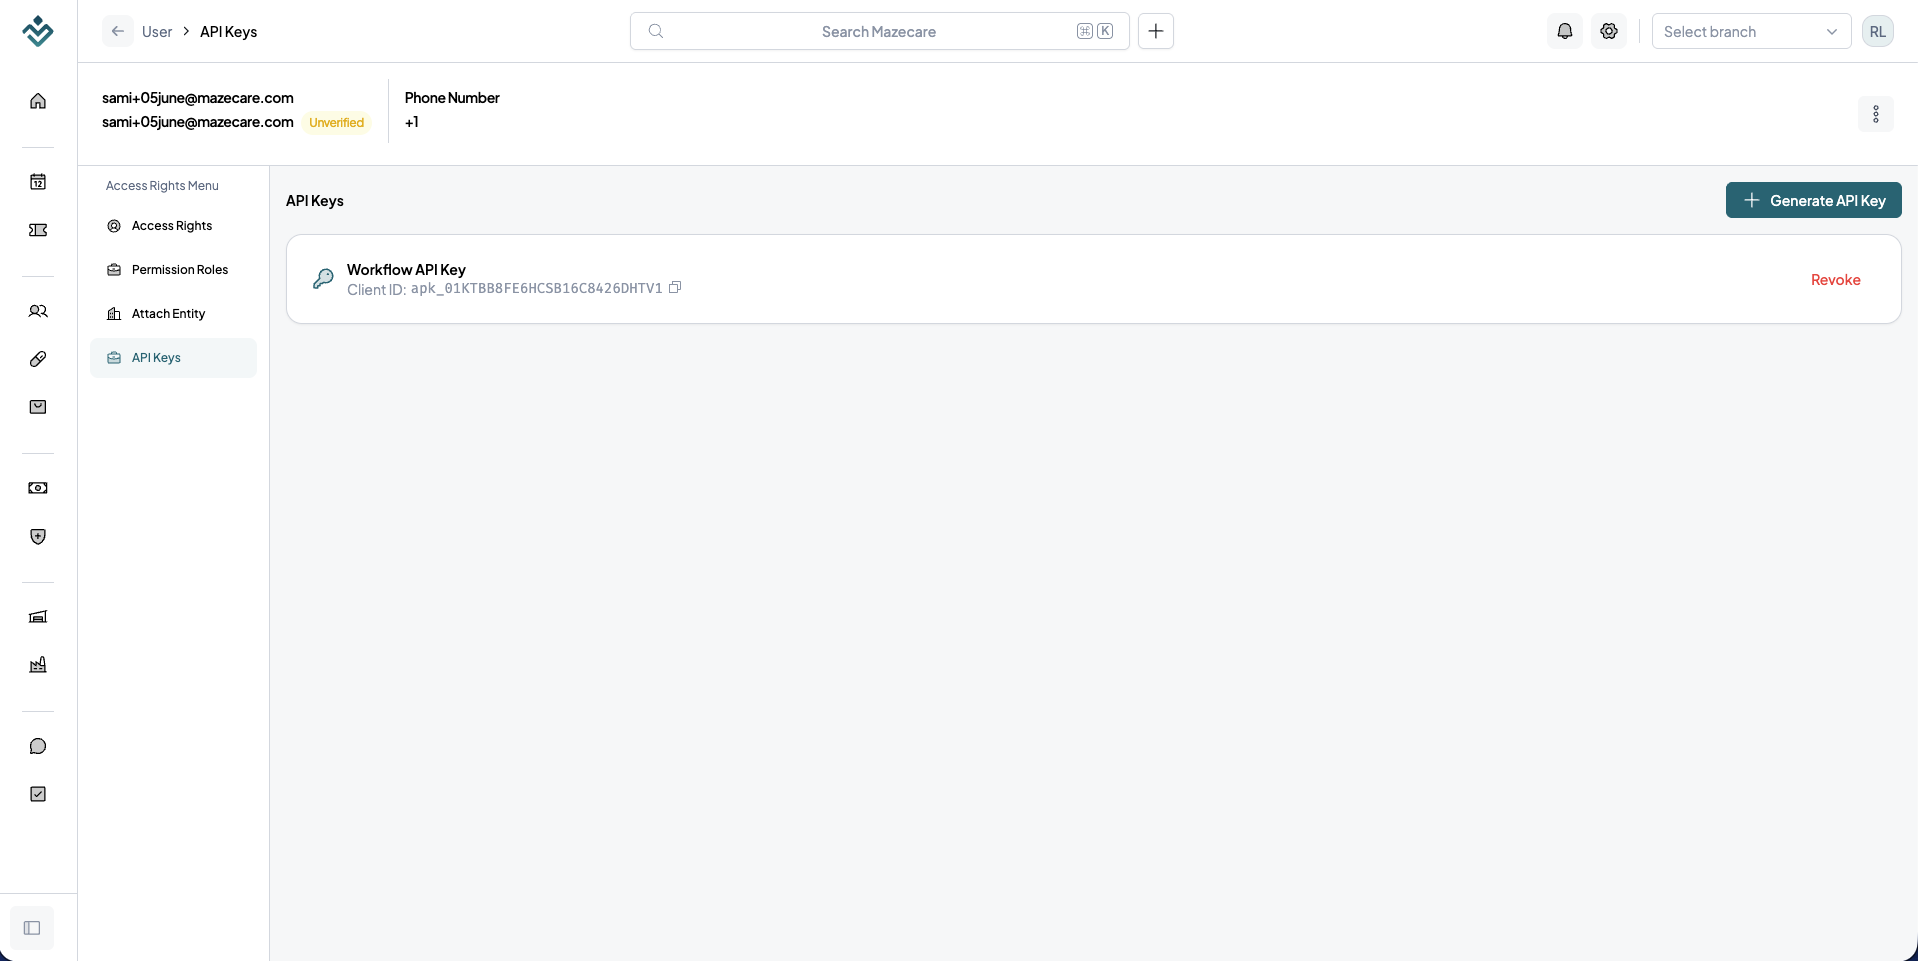Image resolution: width=1918 pixels, height=961 pixels.
Task: Open the RL user avatar menu
Action: (x=1878, y=31)
